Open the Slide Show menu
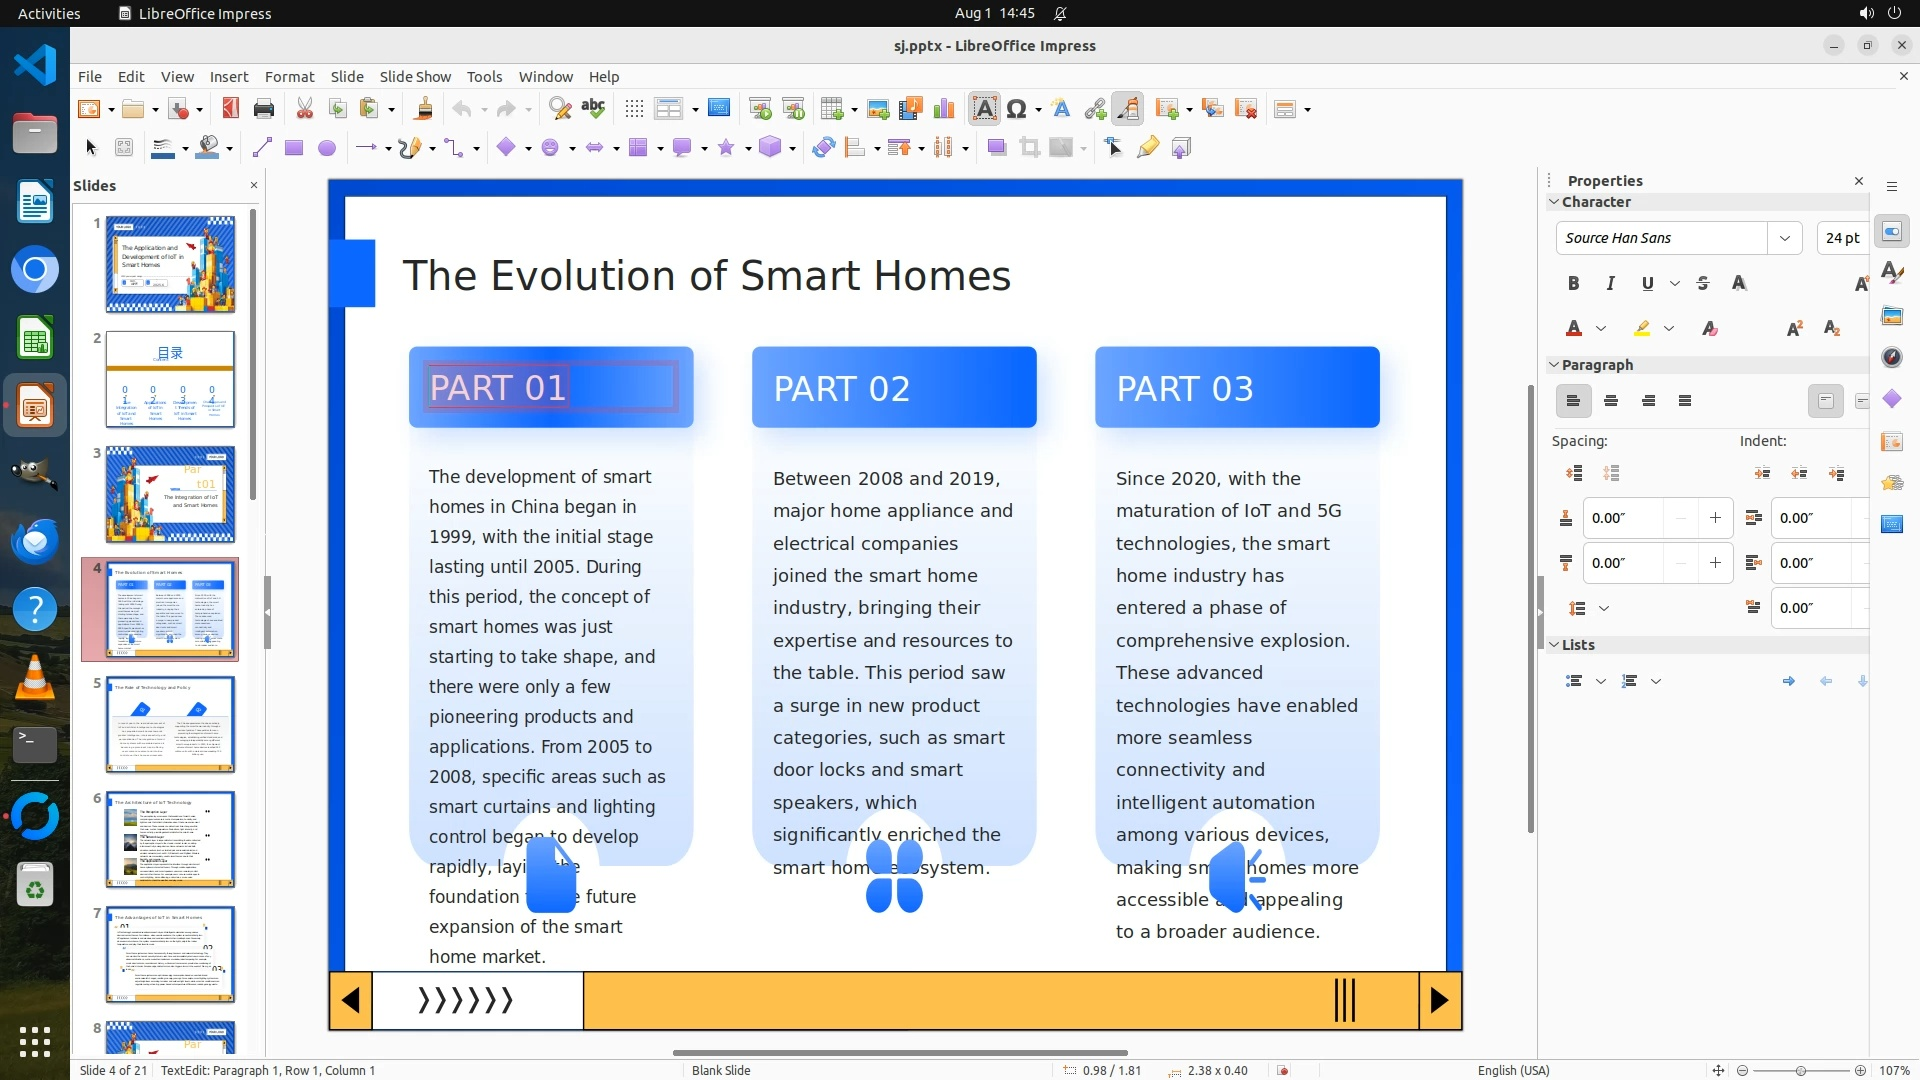This screenshot has height=1080, width=1920. [x=415, y=77]
